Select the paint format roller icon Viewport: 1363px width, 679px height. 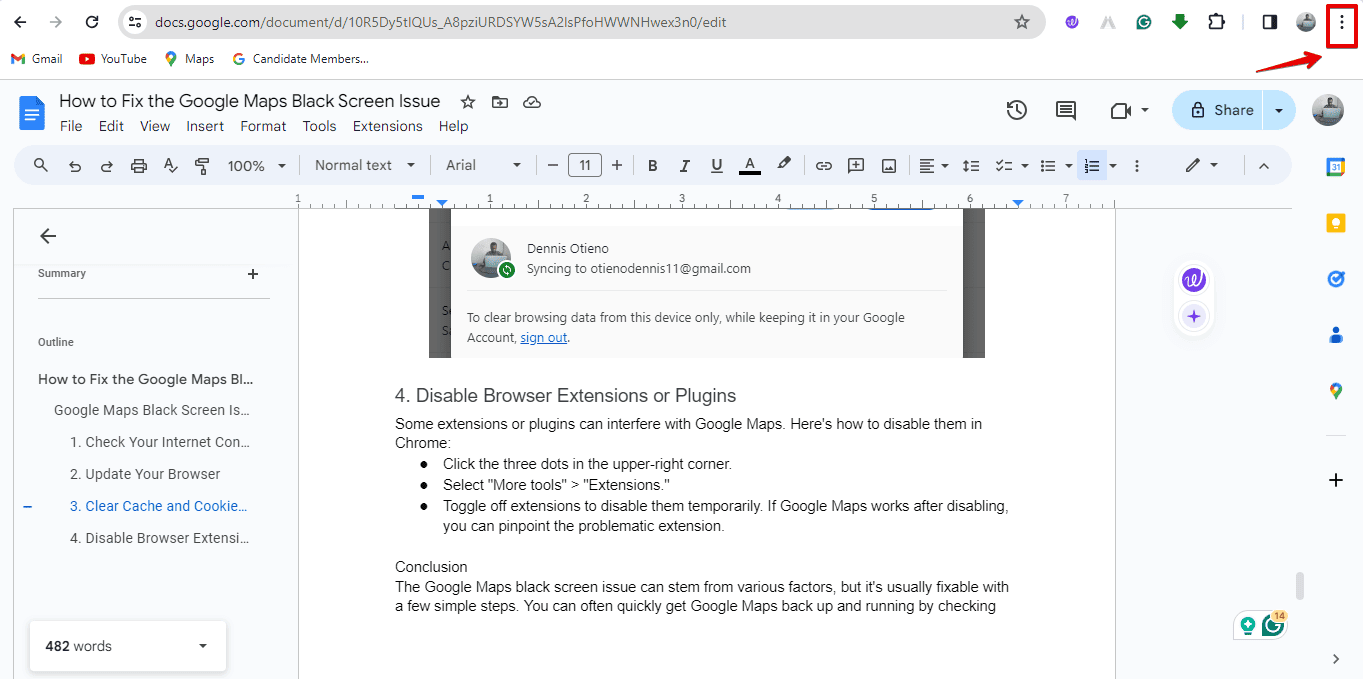coord(203,166)
